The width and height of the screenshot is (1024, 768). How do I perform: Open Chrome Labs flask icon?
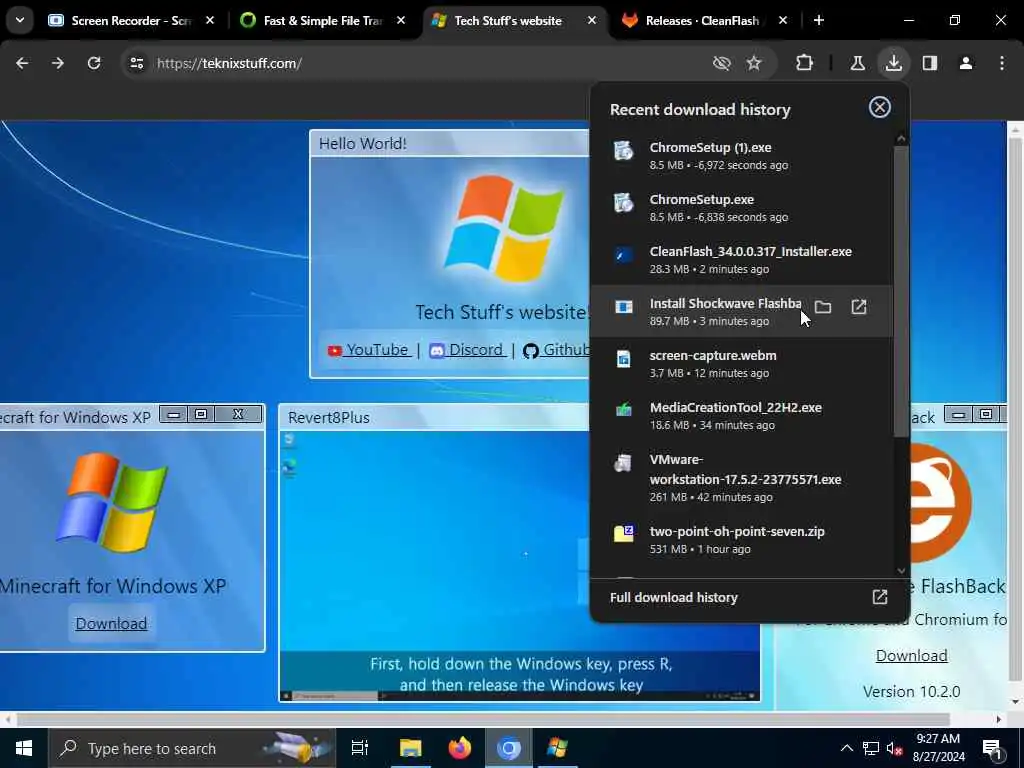(x=857, y=63)
